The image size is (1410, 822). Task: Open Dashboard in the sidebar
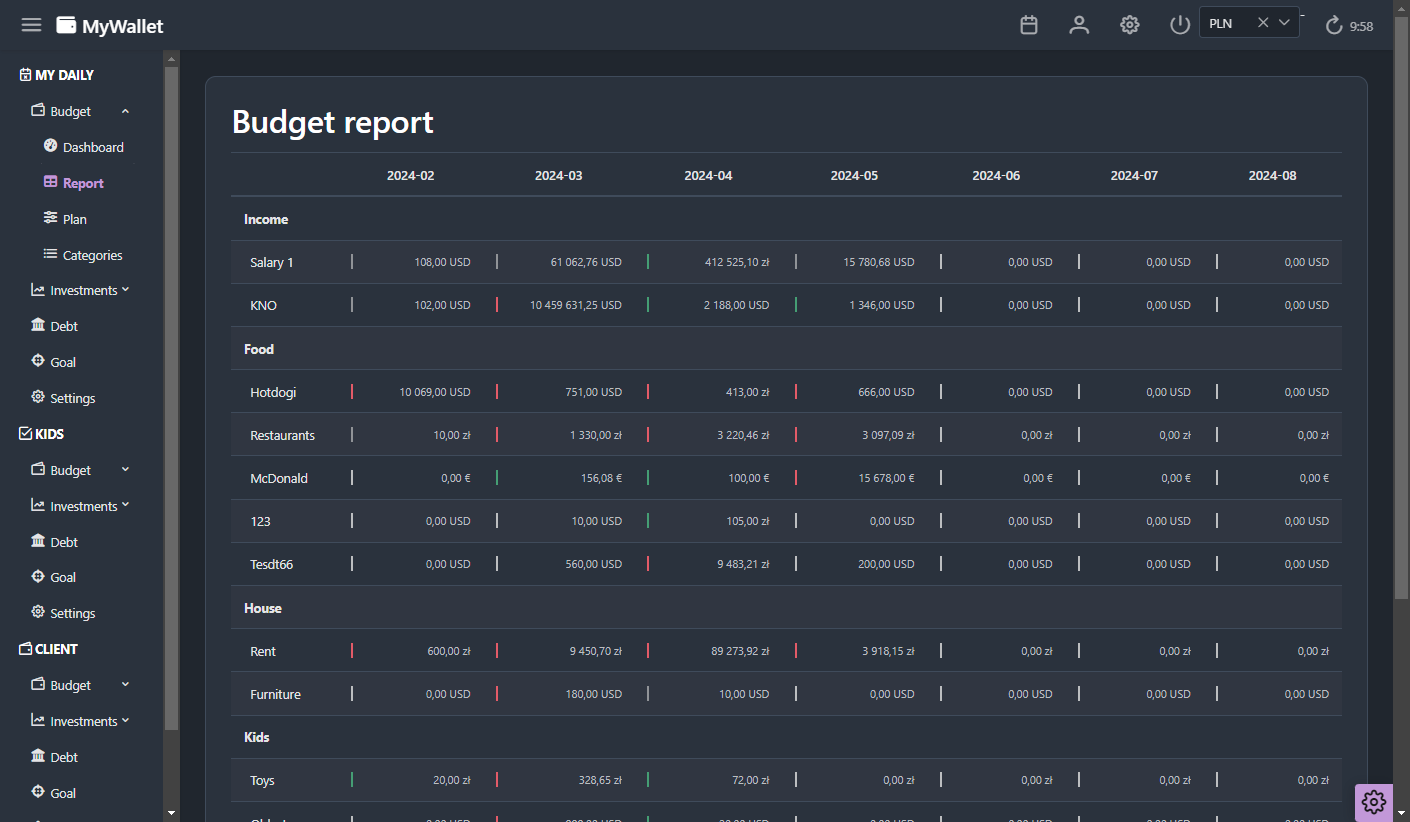(x=93, y=147)
